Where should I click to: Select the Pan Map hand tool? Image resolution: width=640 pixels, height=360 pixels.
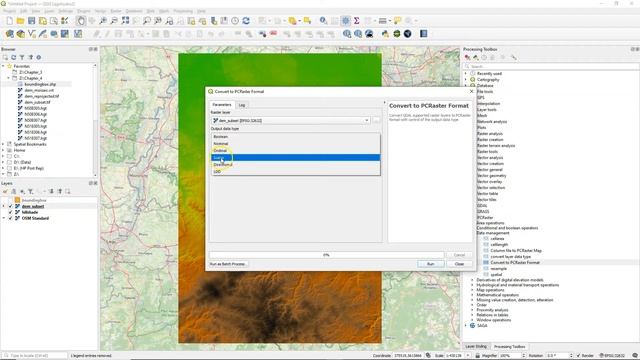[x=81, y=21]
